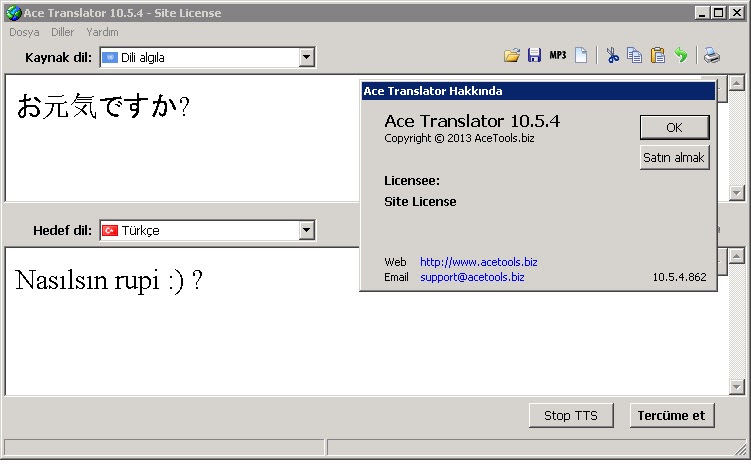Select the Dili algıla source language box
The height and width of the screenshot is (465, 751).
(x=207, y=57)
